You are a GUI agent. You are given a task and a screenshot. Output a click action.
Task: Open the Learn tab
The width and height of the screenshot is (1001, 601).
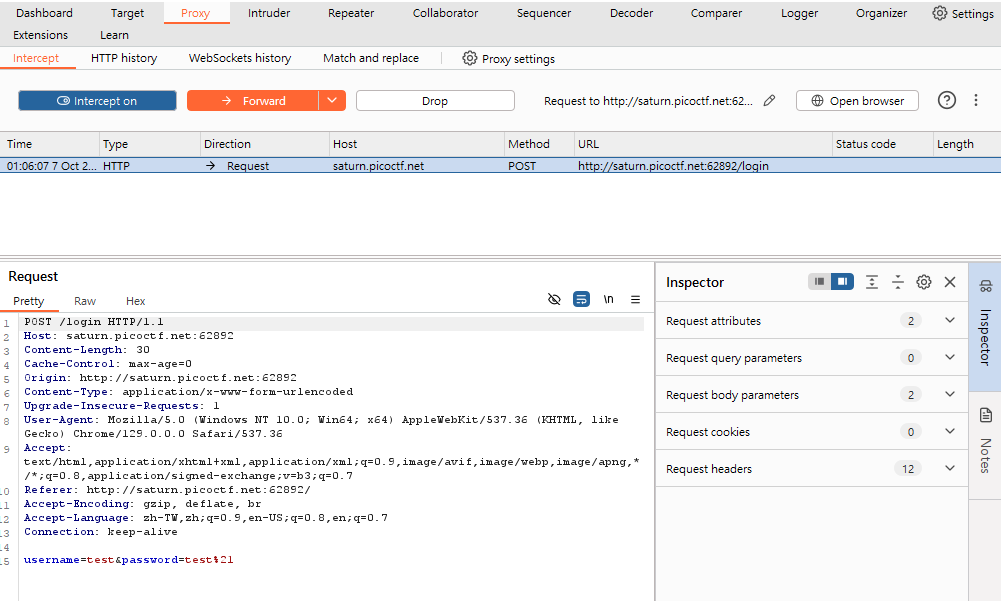(114, 35)
